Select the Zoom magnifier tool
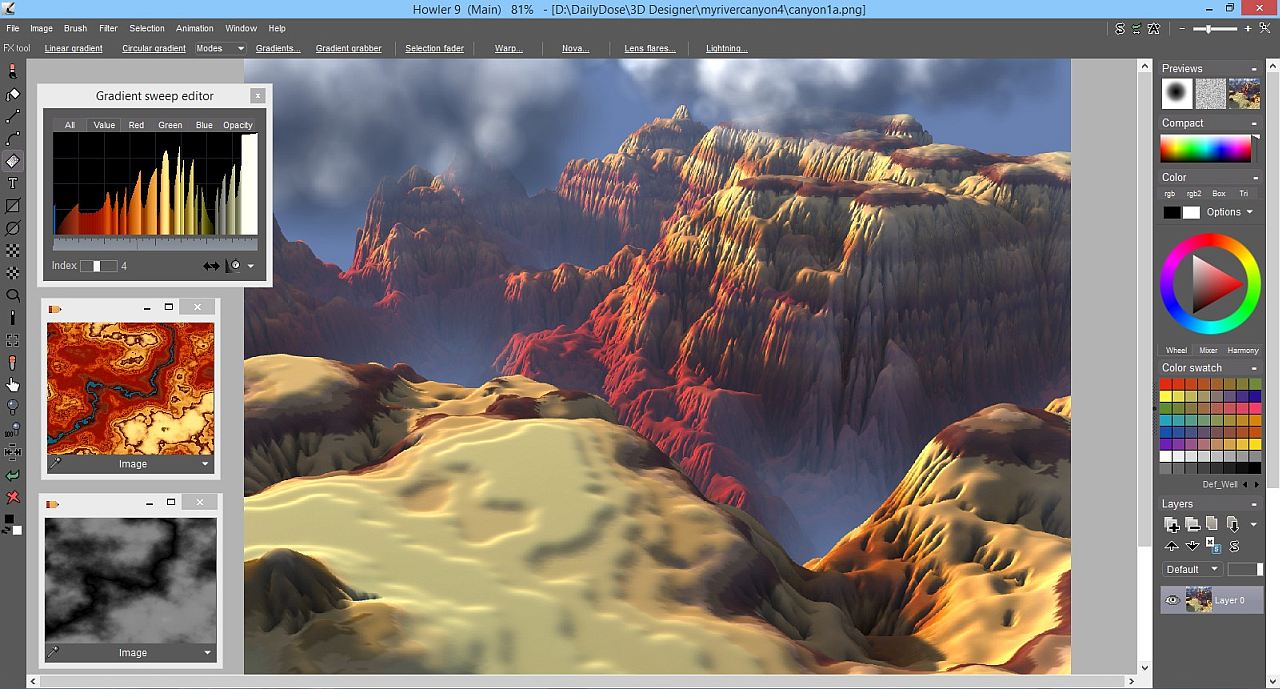 tap(12, 295)
